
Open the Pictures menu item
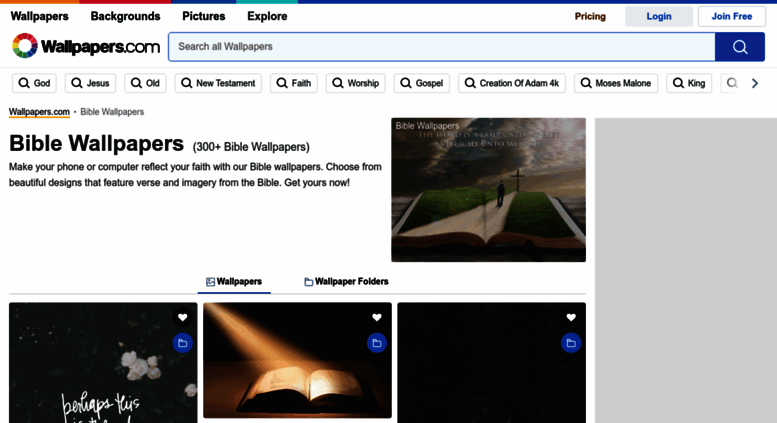coord(204,16)
